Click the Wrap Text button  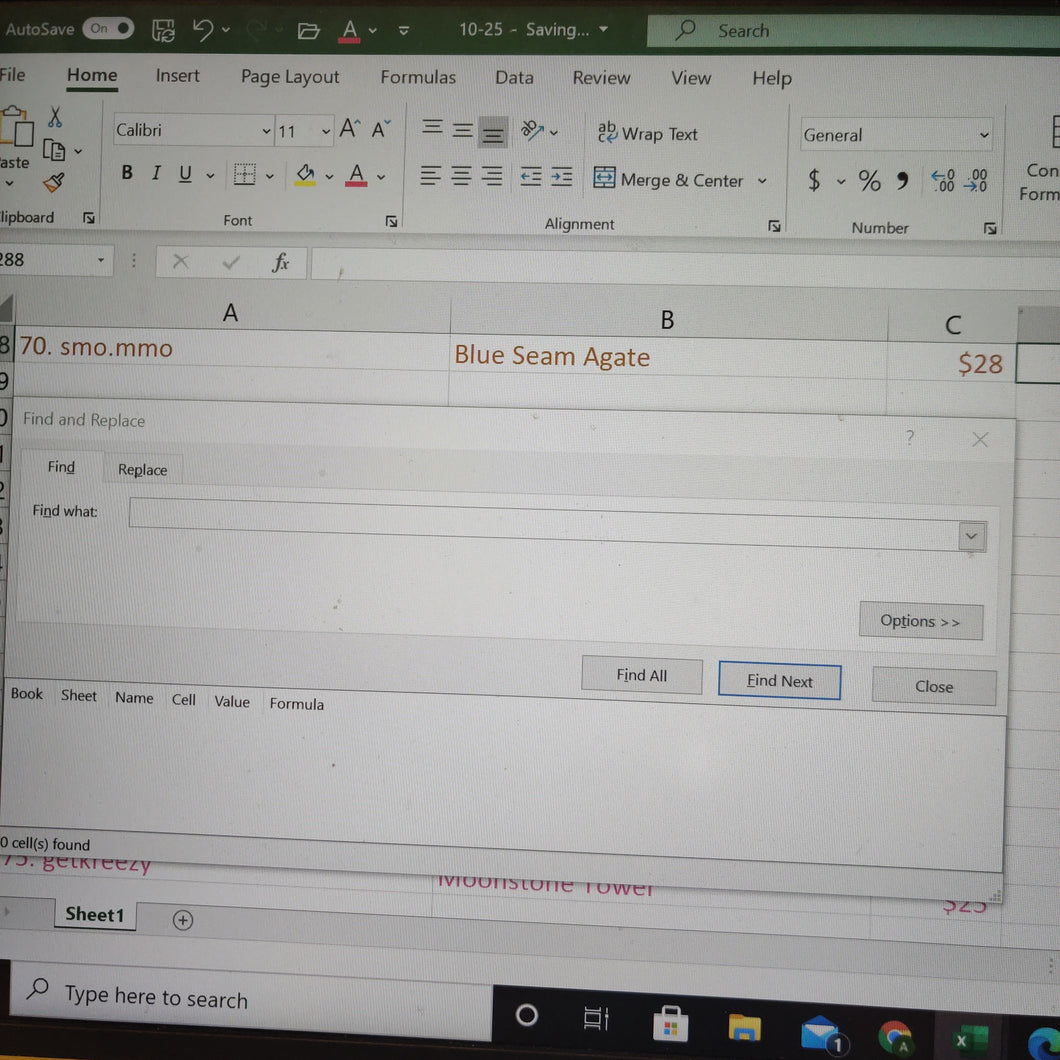click(x=648, y=133)
